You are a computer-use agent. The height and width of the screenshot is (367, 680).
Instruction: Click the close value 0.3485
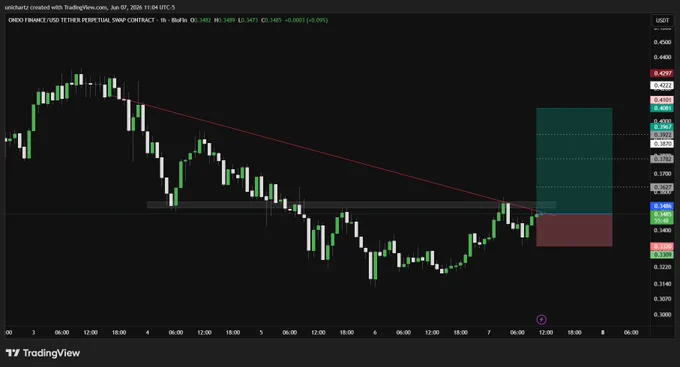273,20
